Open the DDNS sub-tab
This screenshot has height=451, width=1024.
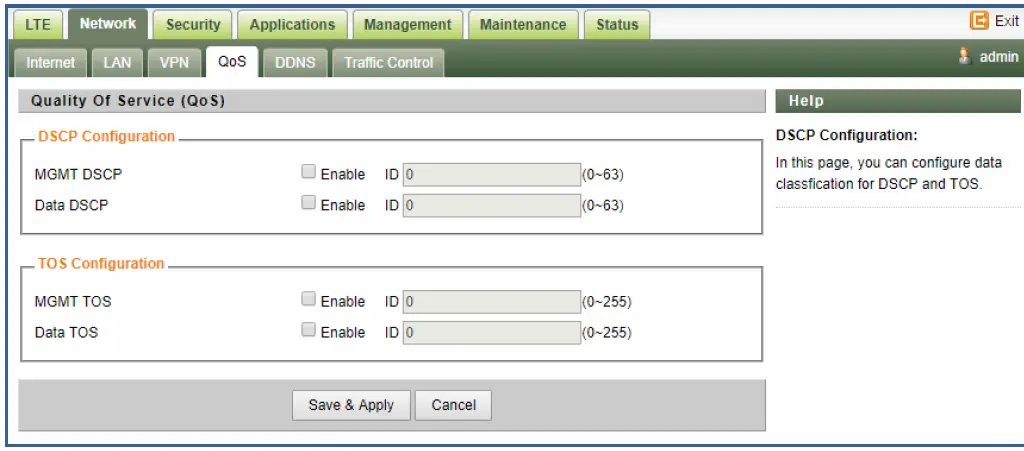click(295, 62)
